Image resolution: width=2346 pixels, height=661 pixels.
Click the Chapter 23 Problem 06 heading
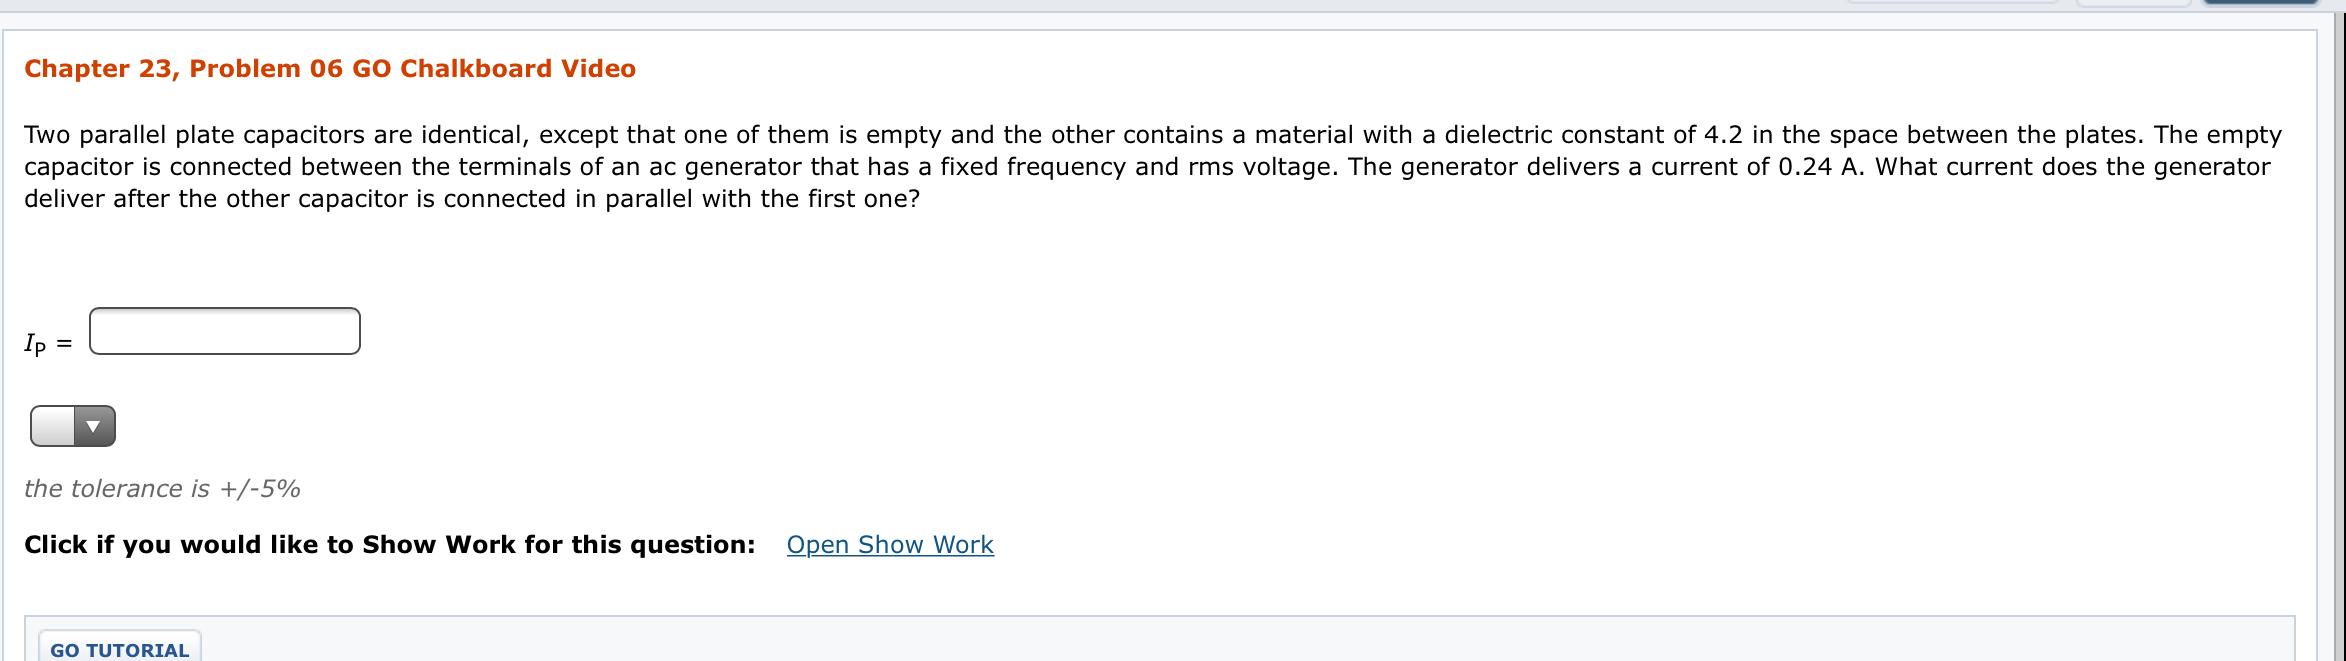click(330, 69)
